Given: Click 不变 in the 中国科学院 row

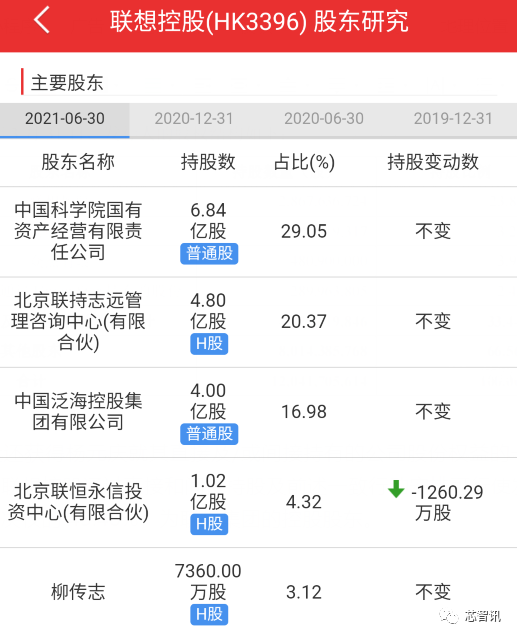Looking at the screenshot, I should click(x=433, y=231).
